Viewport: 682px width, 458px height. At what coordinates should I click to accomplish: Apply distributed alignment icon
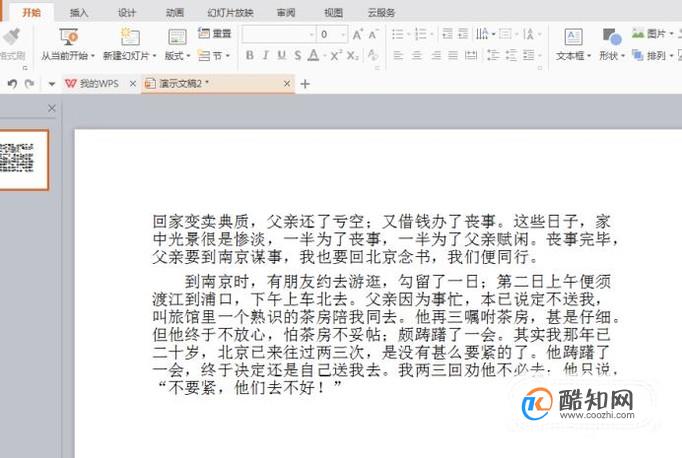pyautogui.click(x=471, y=55)
